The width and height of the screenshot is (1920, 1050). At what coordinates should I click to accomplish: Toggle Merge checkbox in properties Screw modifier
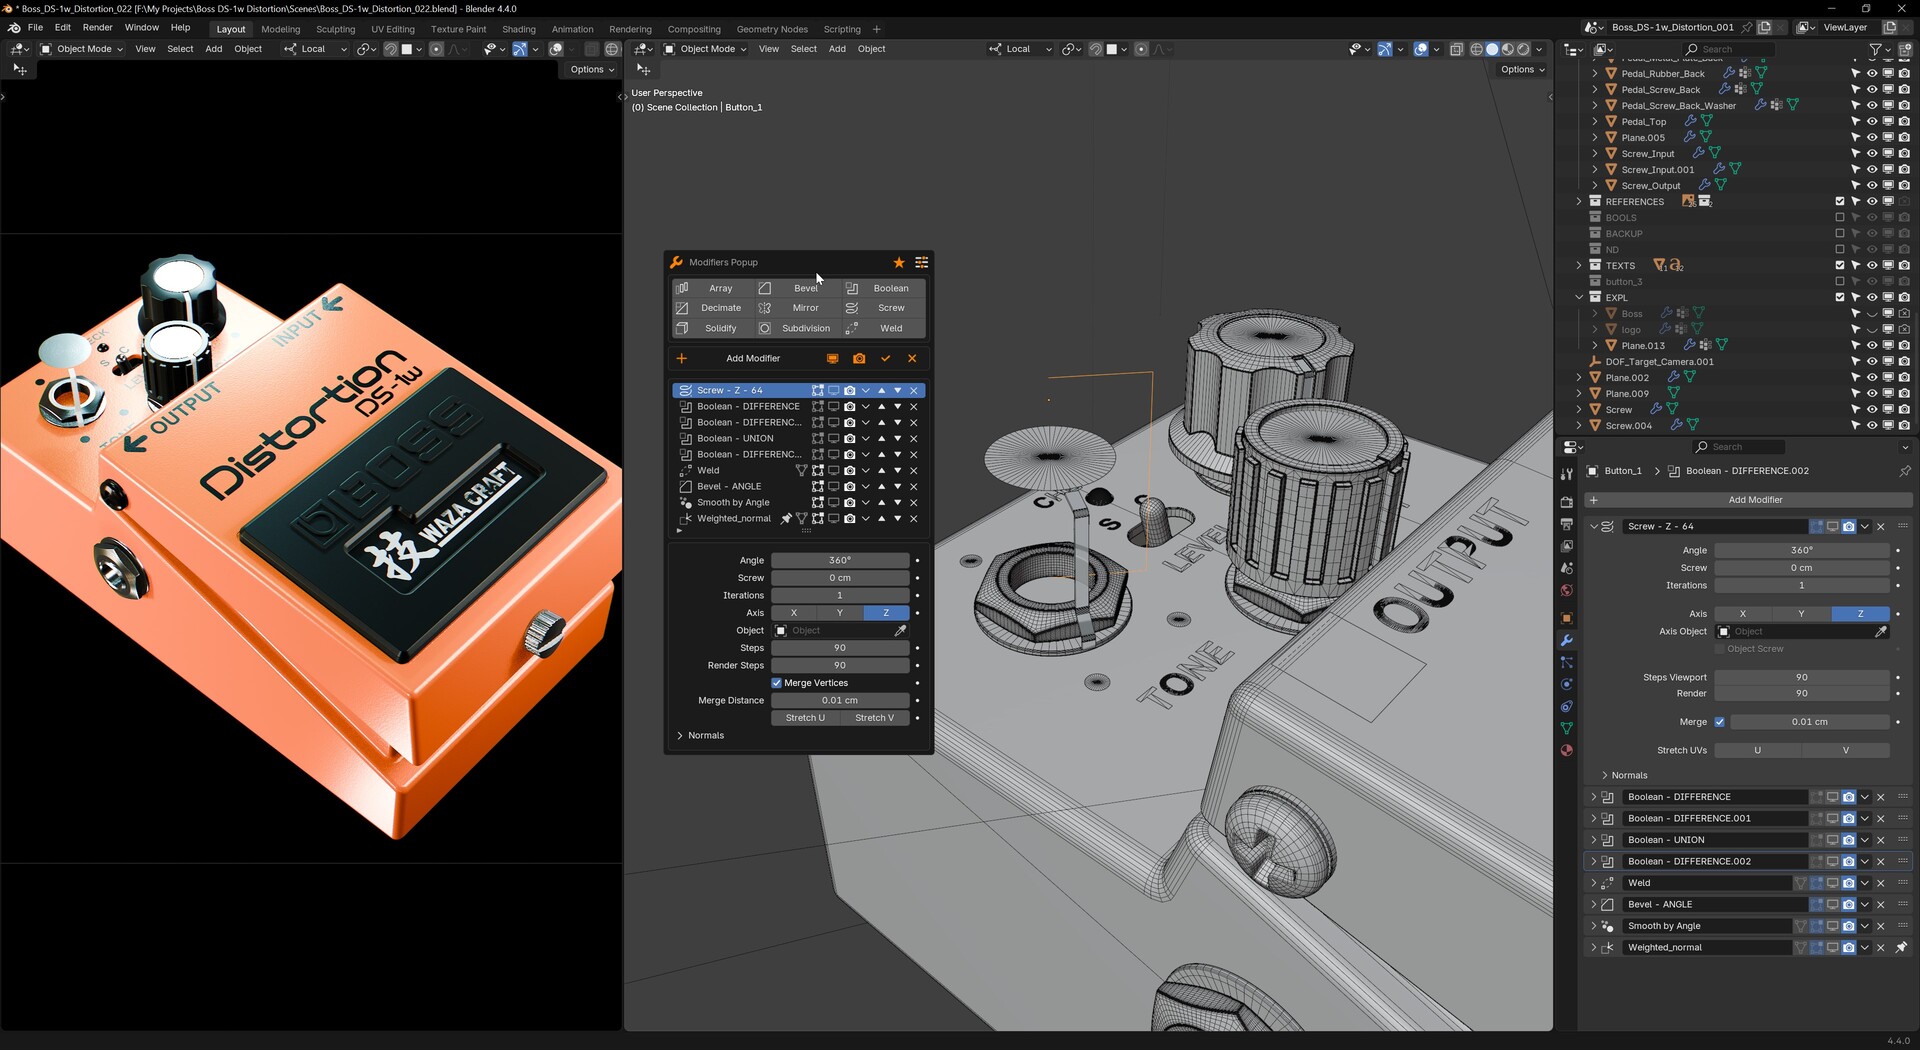(1719, 722)
